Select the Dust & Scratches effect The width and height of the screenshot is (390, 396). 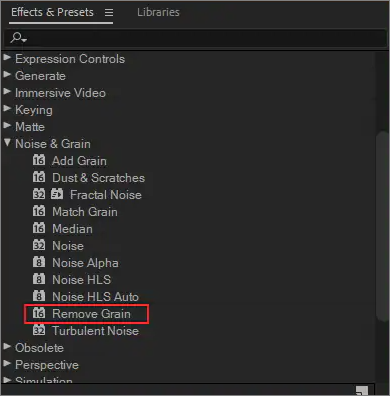click(98, 178)
